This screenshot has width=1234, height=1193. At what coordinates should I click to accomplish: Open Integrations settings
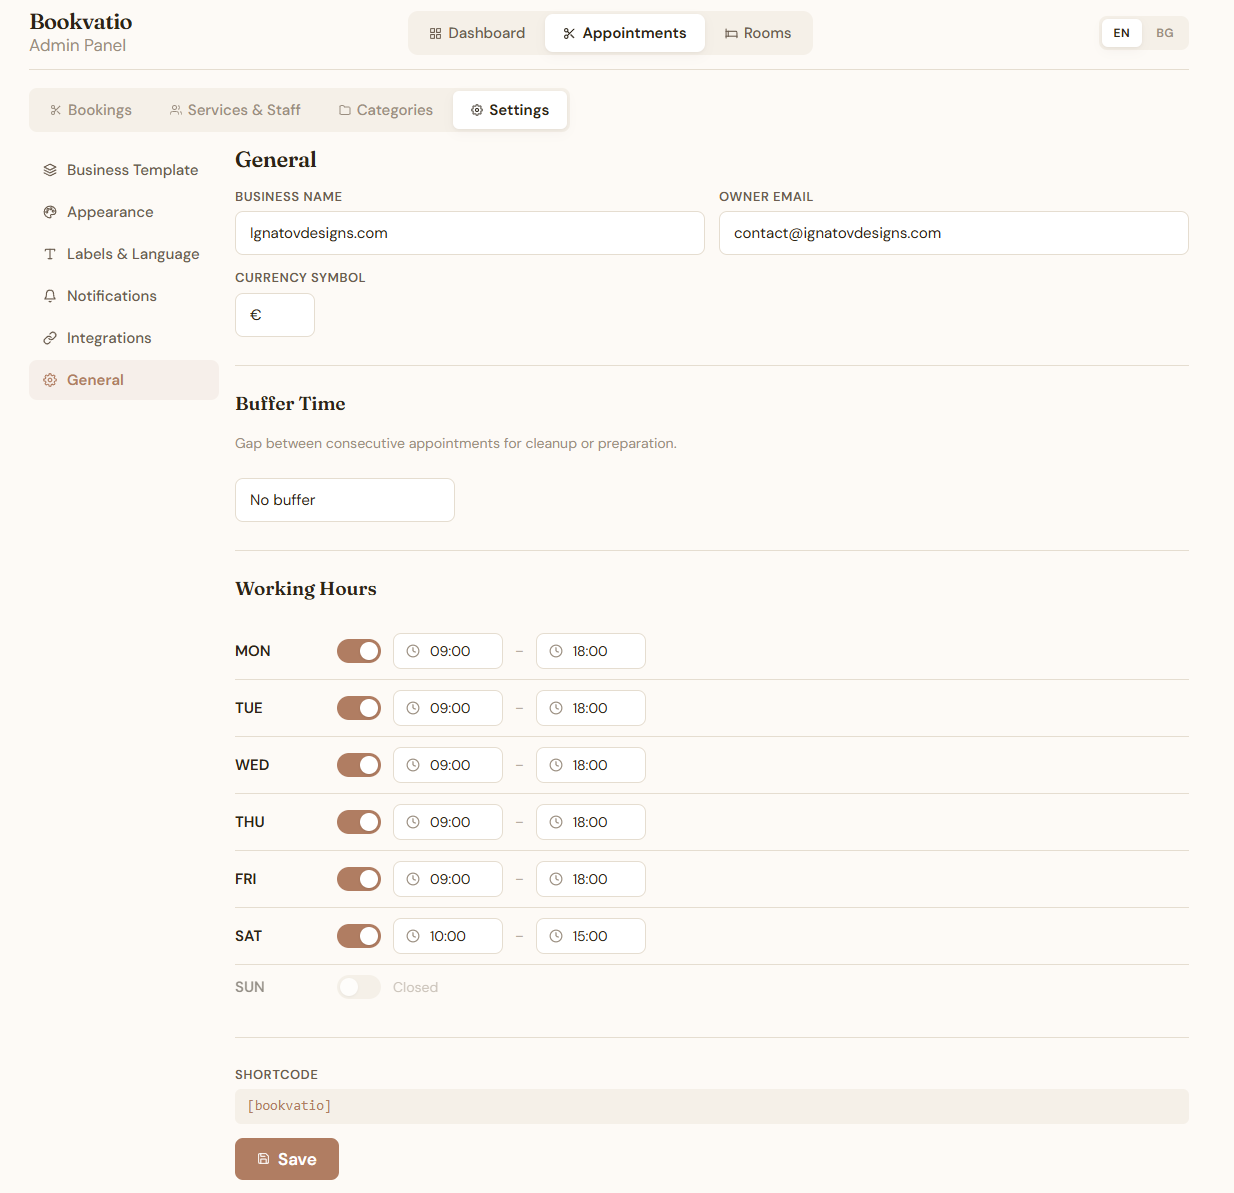coord(124,338)
